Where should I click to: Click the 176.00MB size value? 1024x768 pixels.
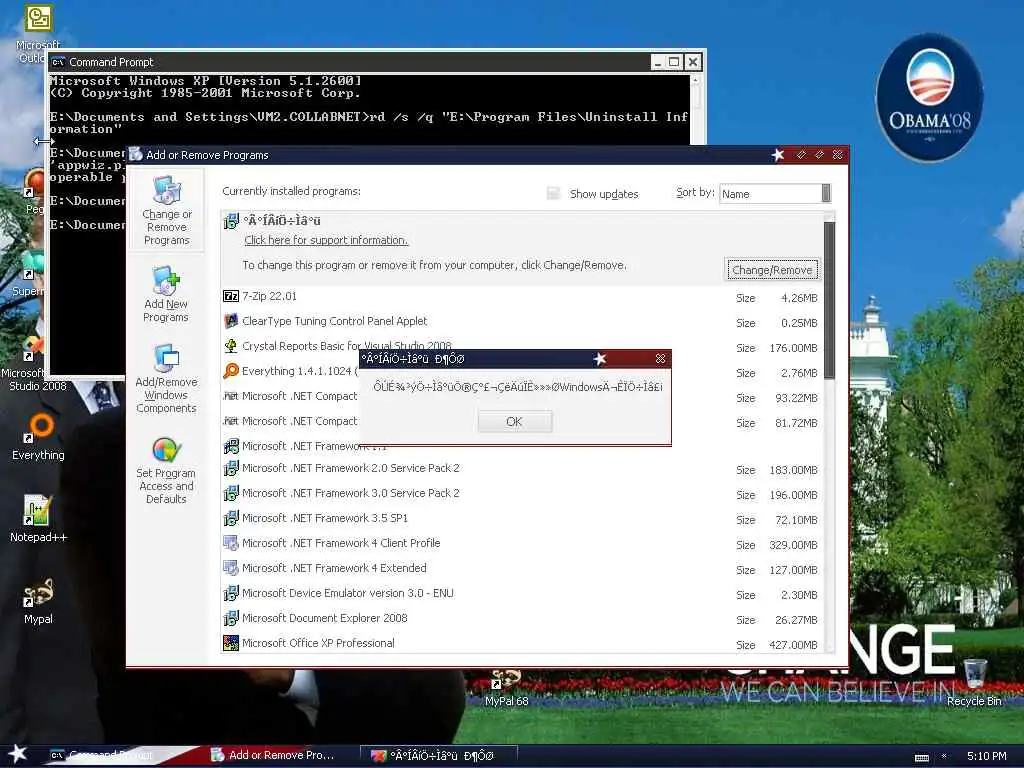point(793,348)
